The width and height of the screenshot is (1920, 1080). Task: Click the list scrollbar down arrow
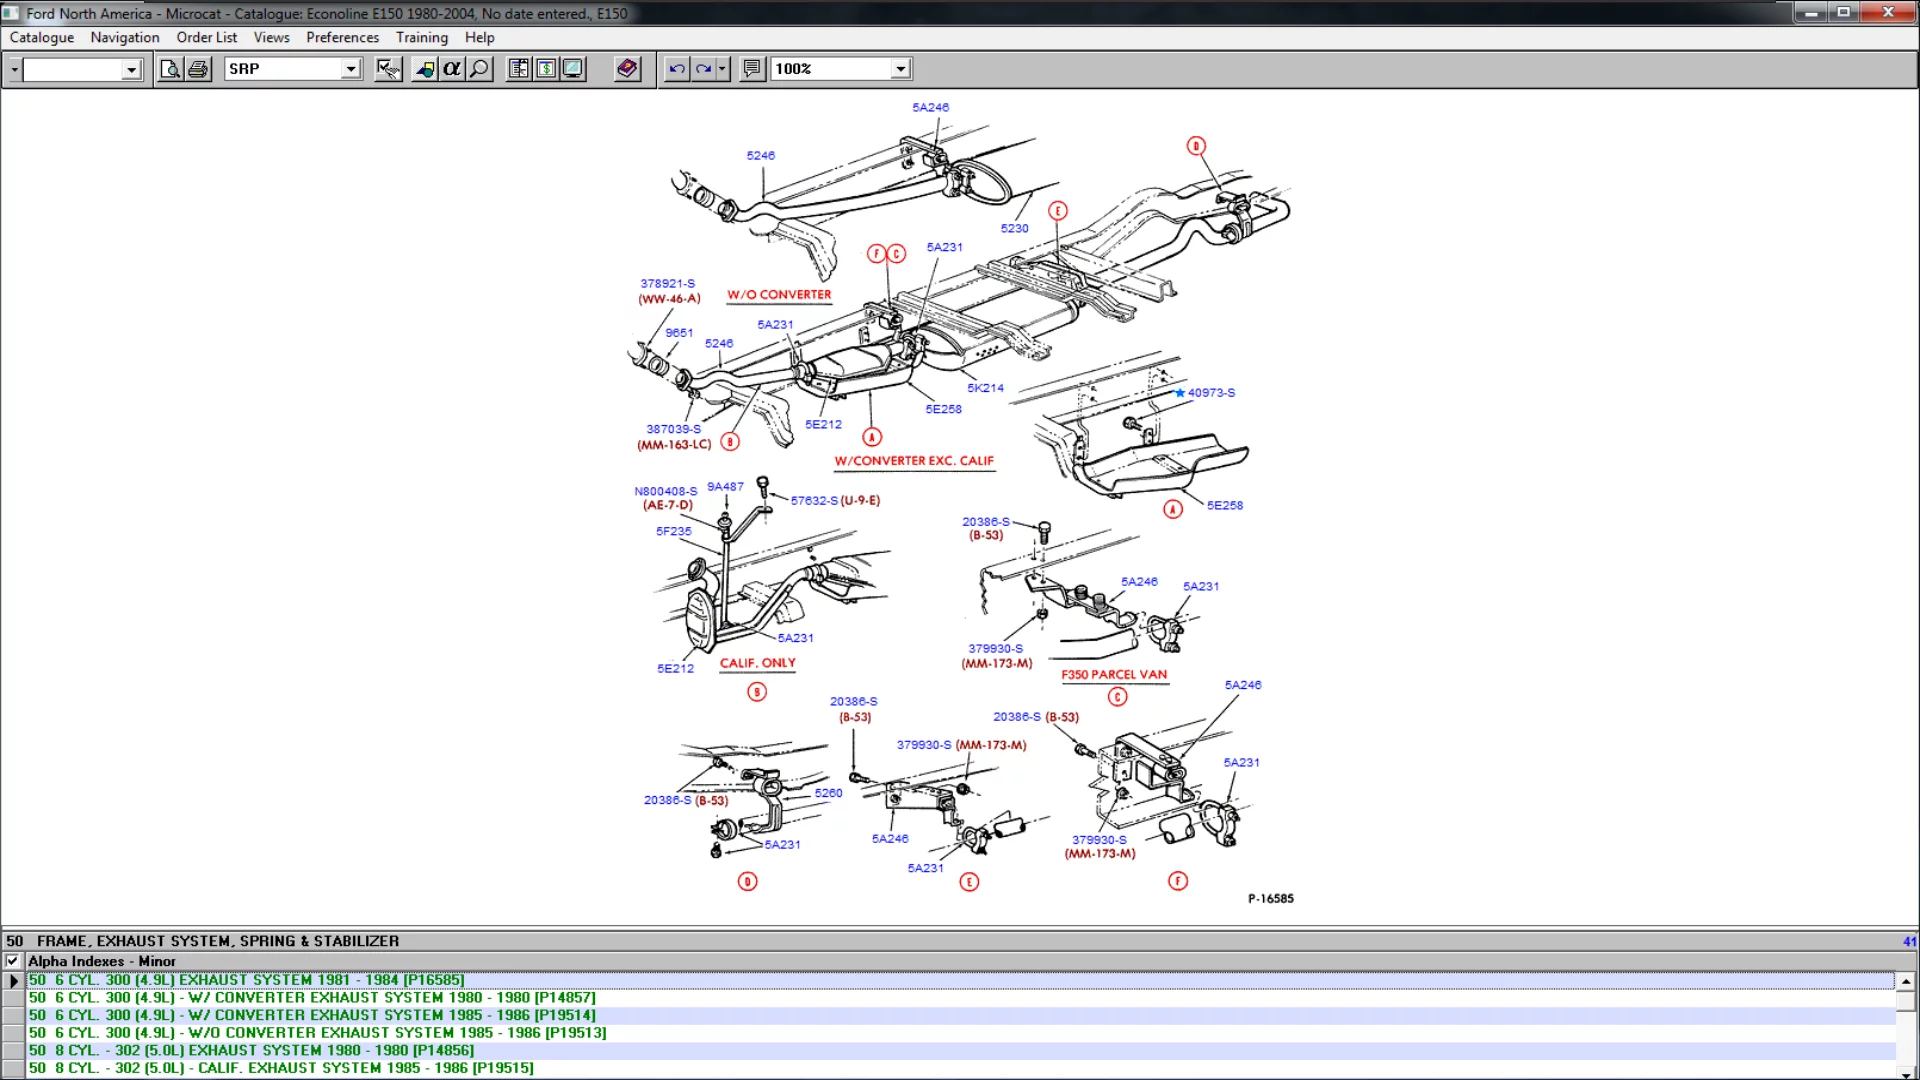tap(1906, 1073)
